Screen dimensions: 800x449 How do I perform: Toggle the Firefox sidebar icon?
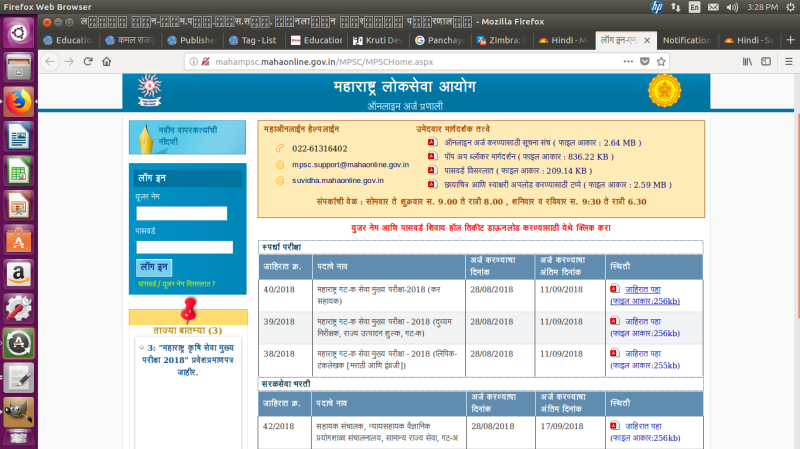click(x=766, y=62)
